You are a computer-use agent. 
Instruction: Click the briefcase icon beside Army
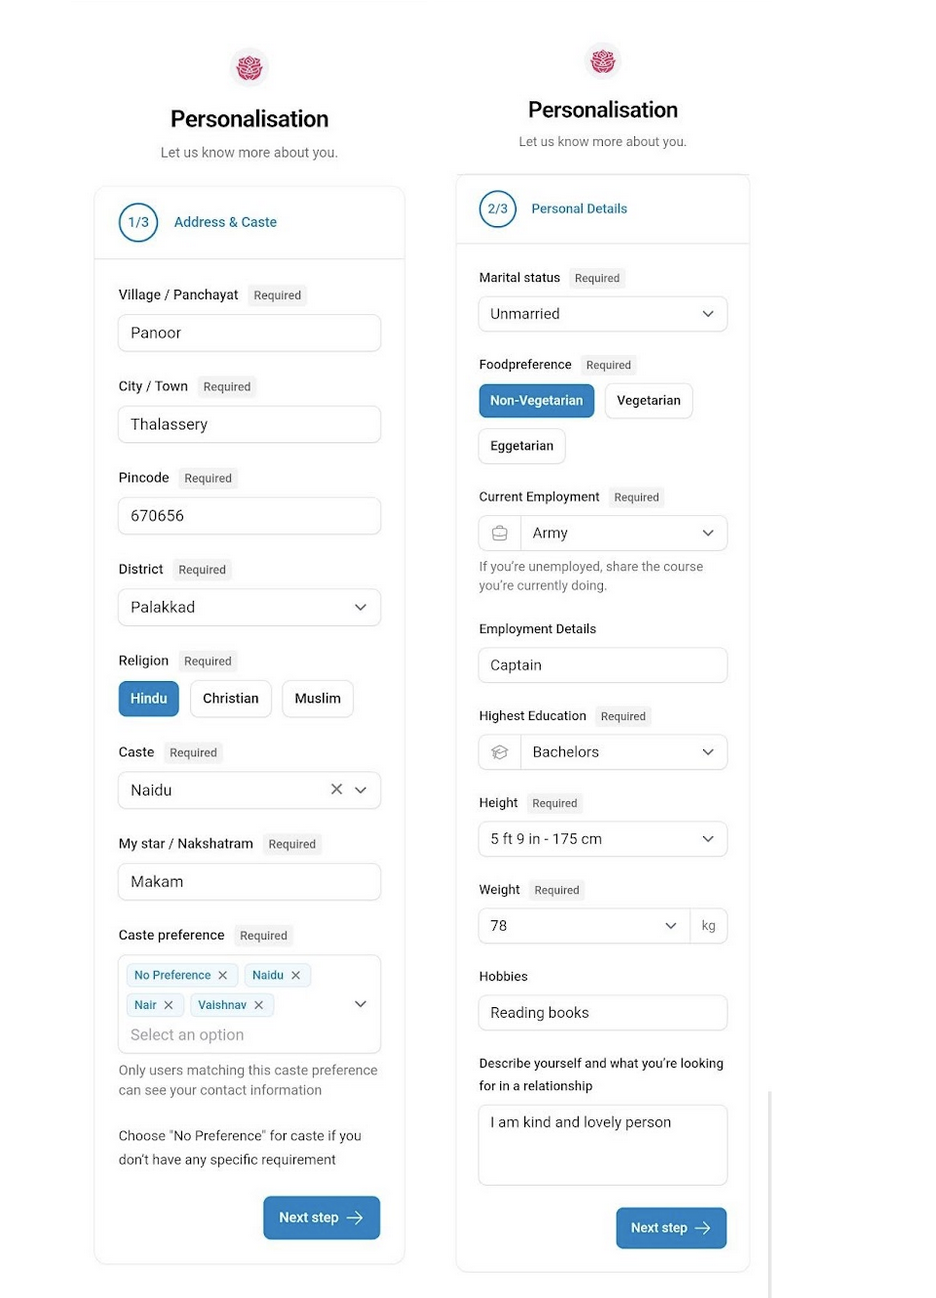coord(500,533)
